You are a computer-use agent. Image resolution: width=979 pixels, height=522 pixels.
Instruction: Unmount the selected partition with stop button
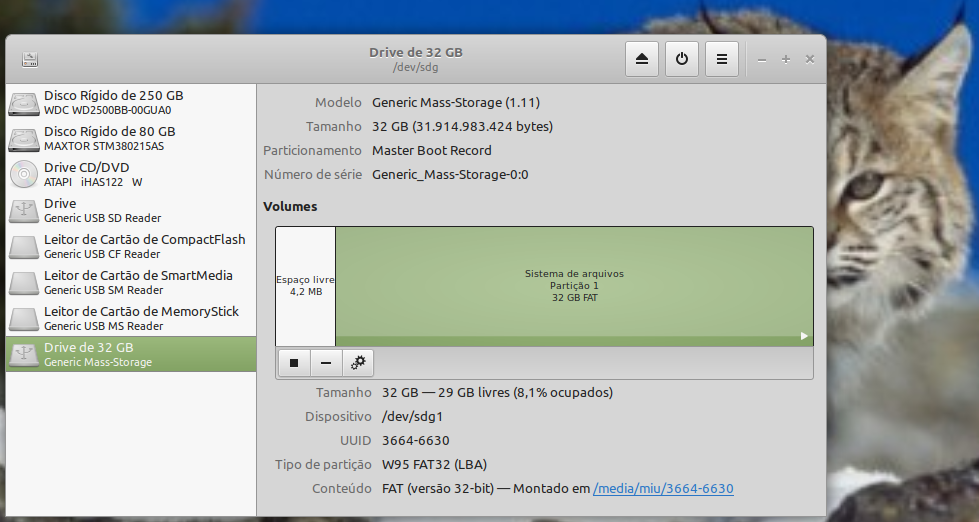pos(294,363)
